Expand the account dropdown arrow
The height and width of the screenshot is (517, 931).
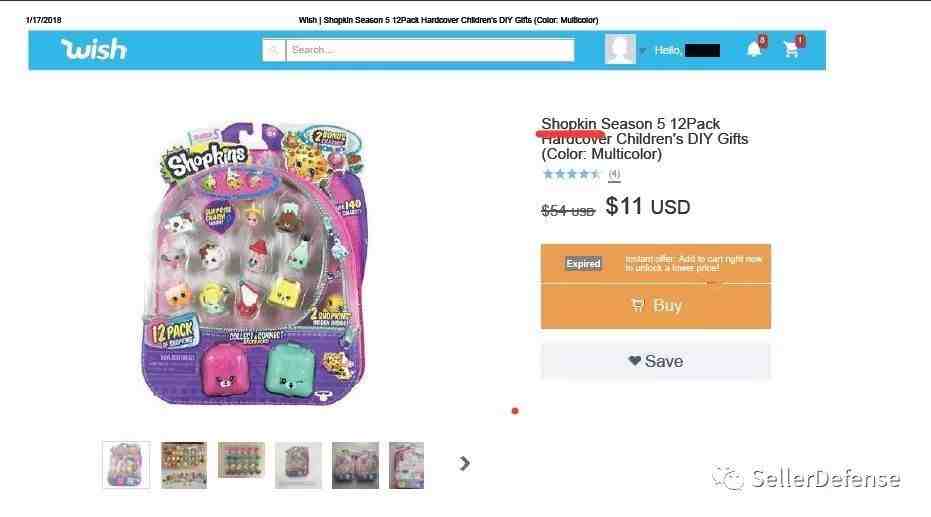click(642, 51)
